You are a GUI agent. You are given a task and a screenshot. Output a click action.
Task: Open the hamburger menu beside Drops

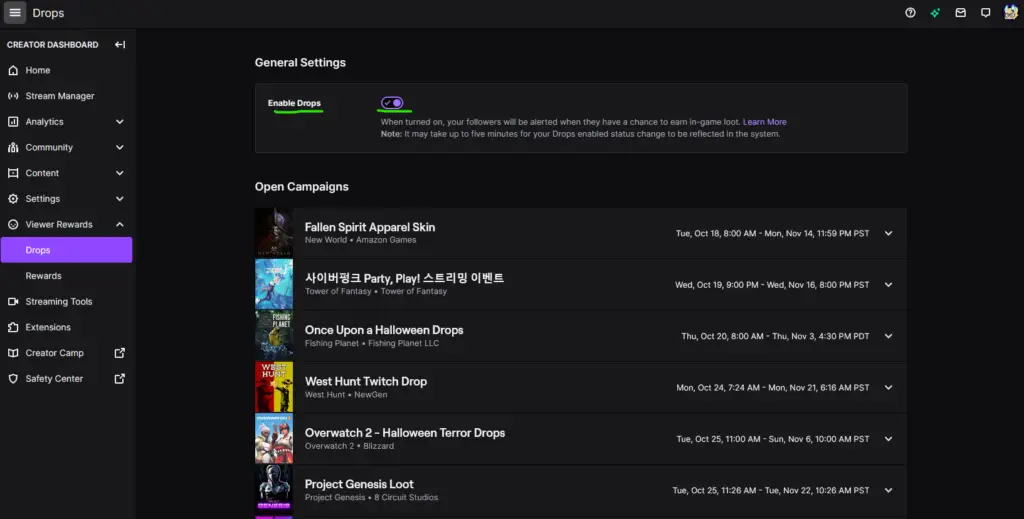click(15, 12)
